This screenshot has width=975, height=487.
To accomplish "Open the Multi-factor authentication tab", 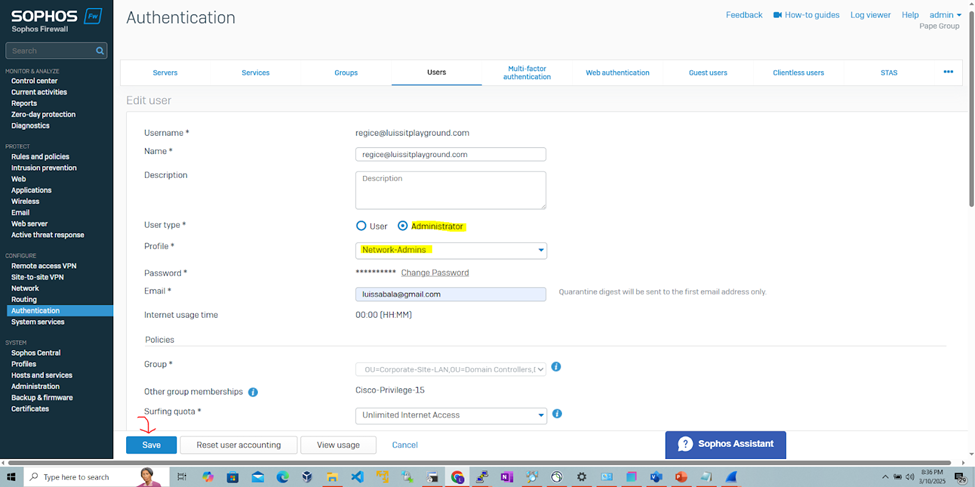I will [527, 73].
